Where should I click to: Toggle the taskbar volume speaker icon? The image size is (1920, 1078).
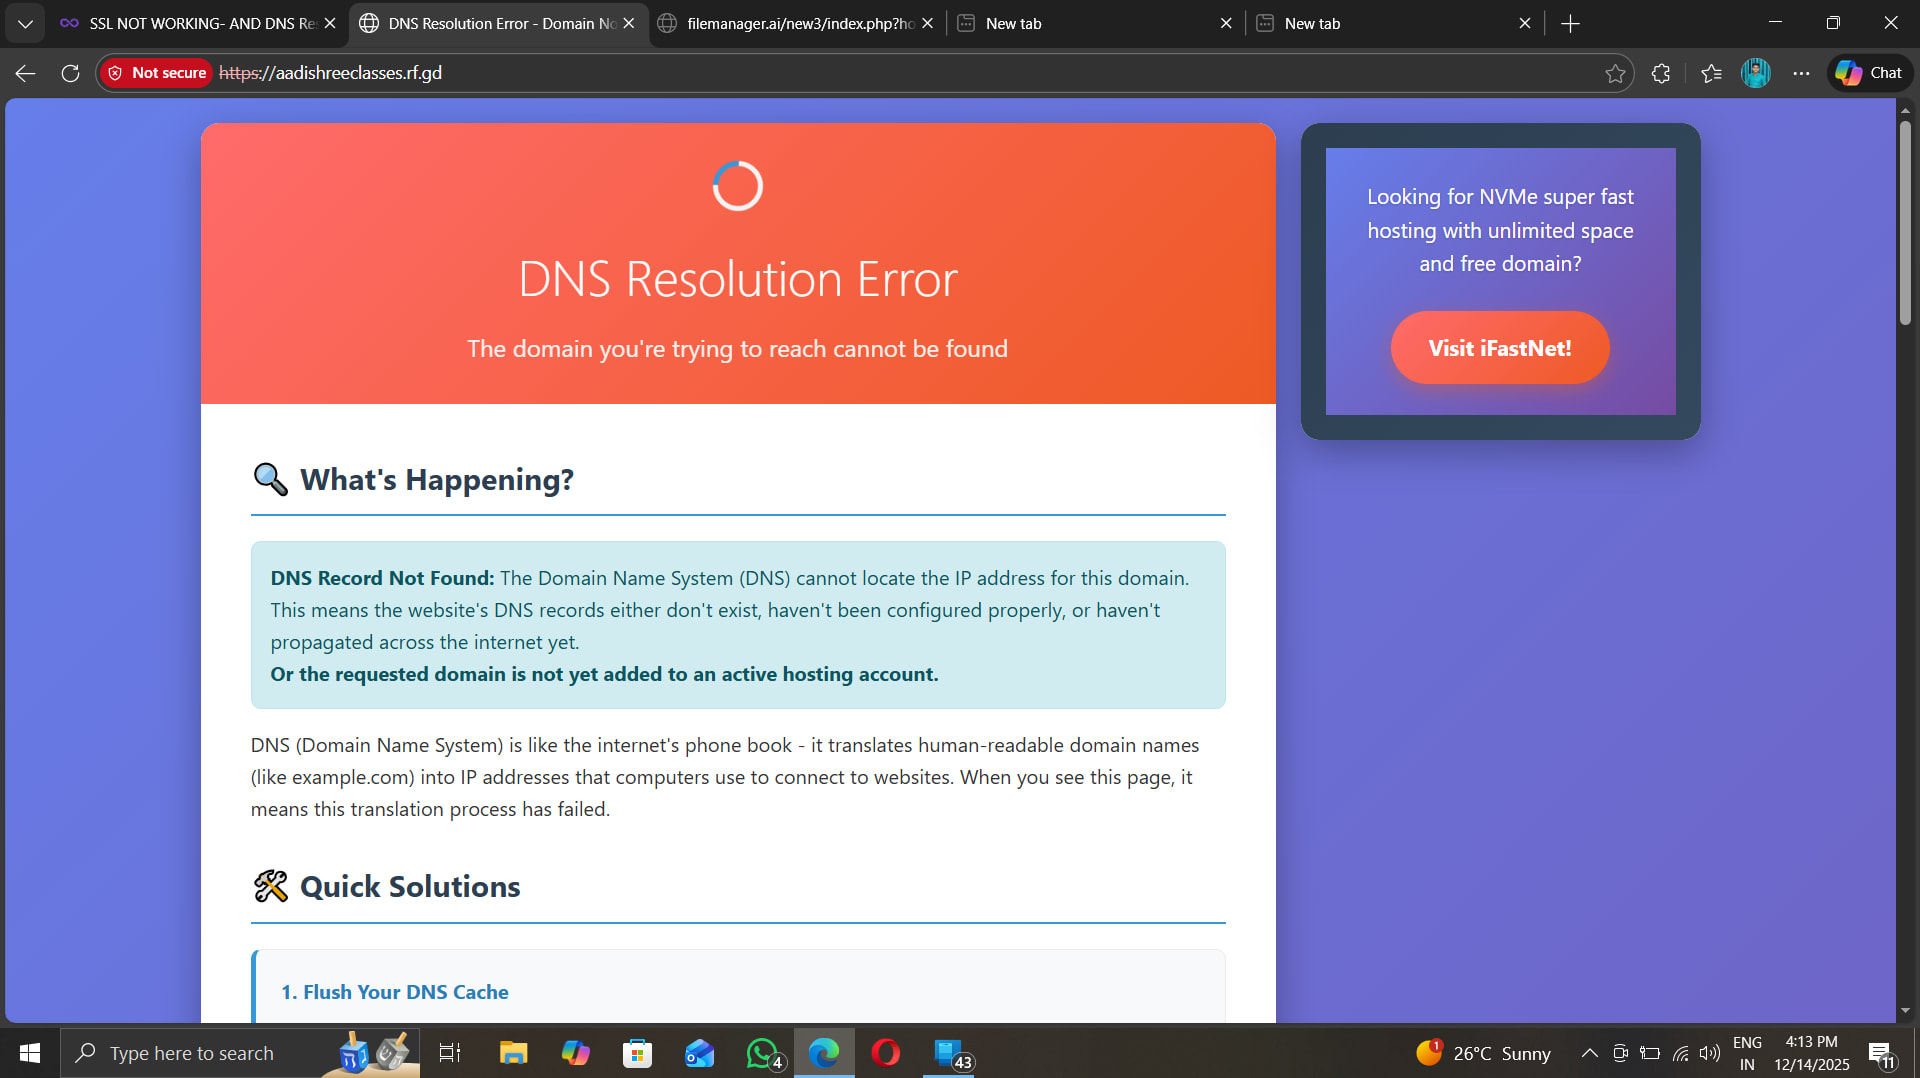click(1710, 1053)
